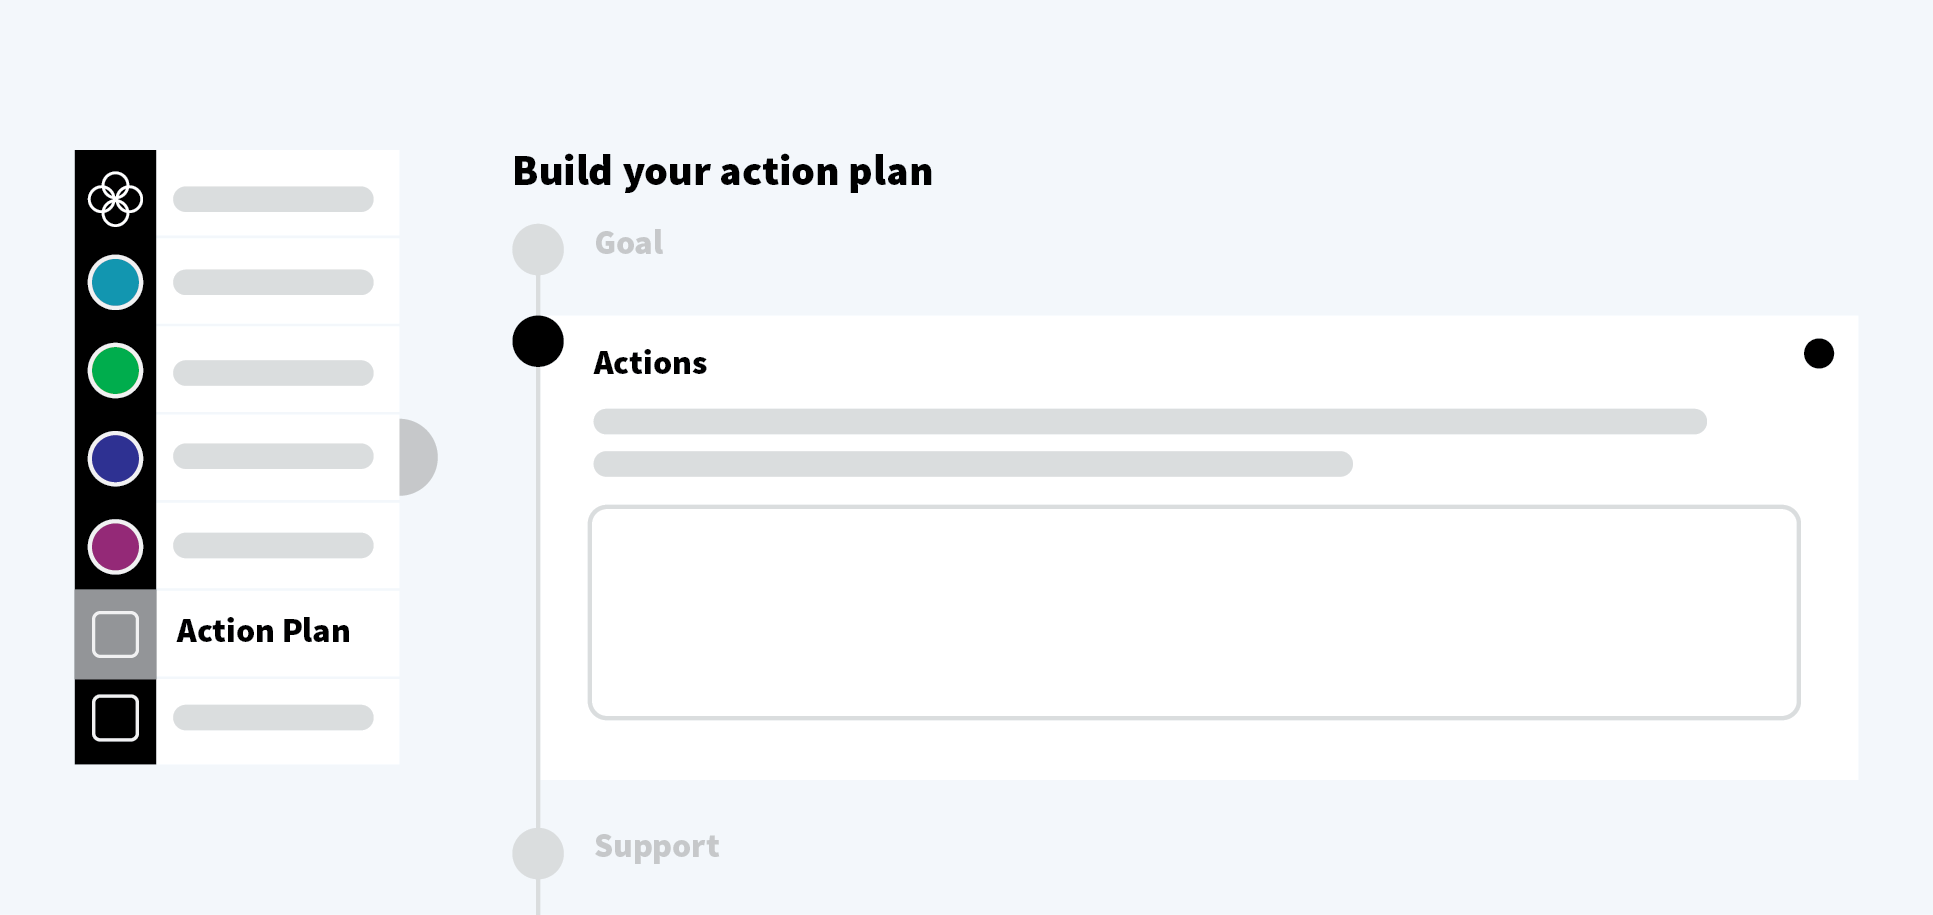Click the black Actions step circle marker

click(x=538, y=341)
